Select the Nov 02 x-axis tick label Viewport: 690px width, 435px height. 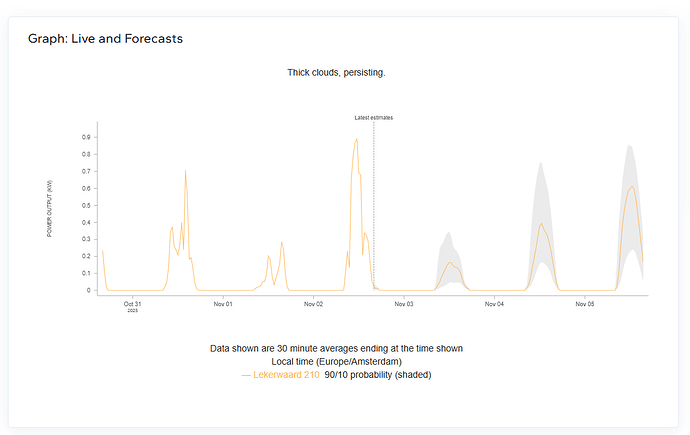tap(314, 304)
